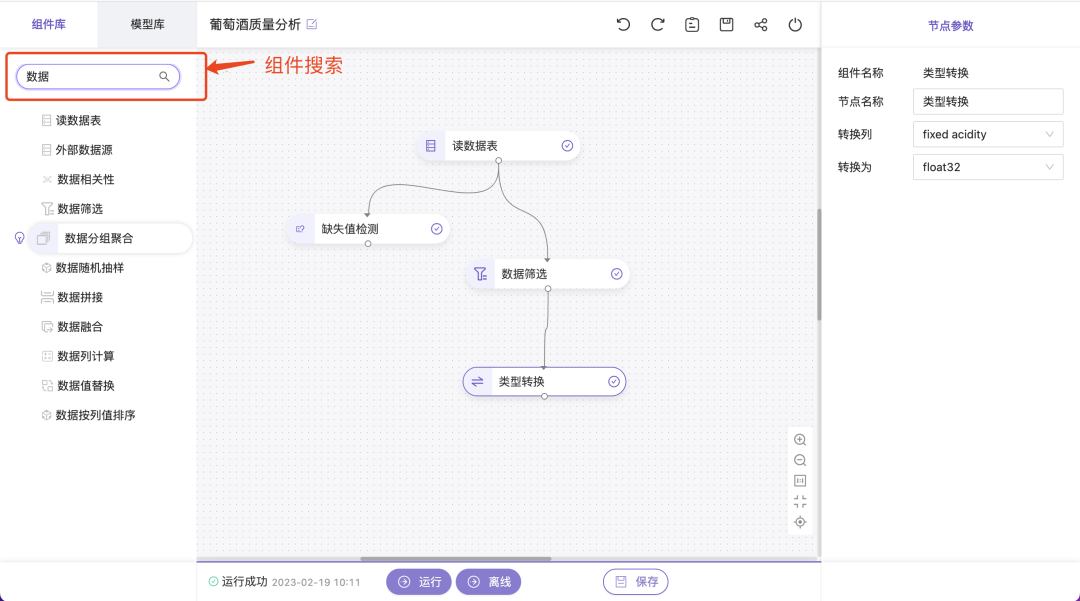Open the clipboard log icon in toolbar
Viewport: 1080px width, 601px height.
coord(692,25)
